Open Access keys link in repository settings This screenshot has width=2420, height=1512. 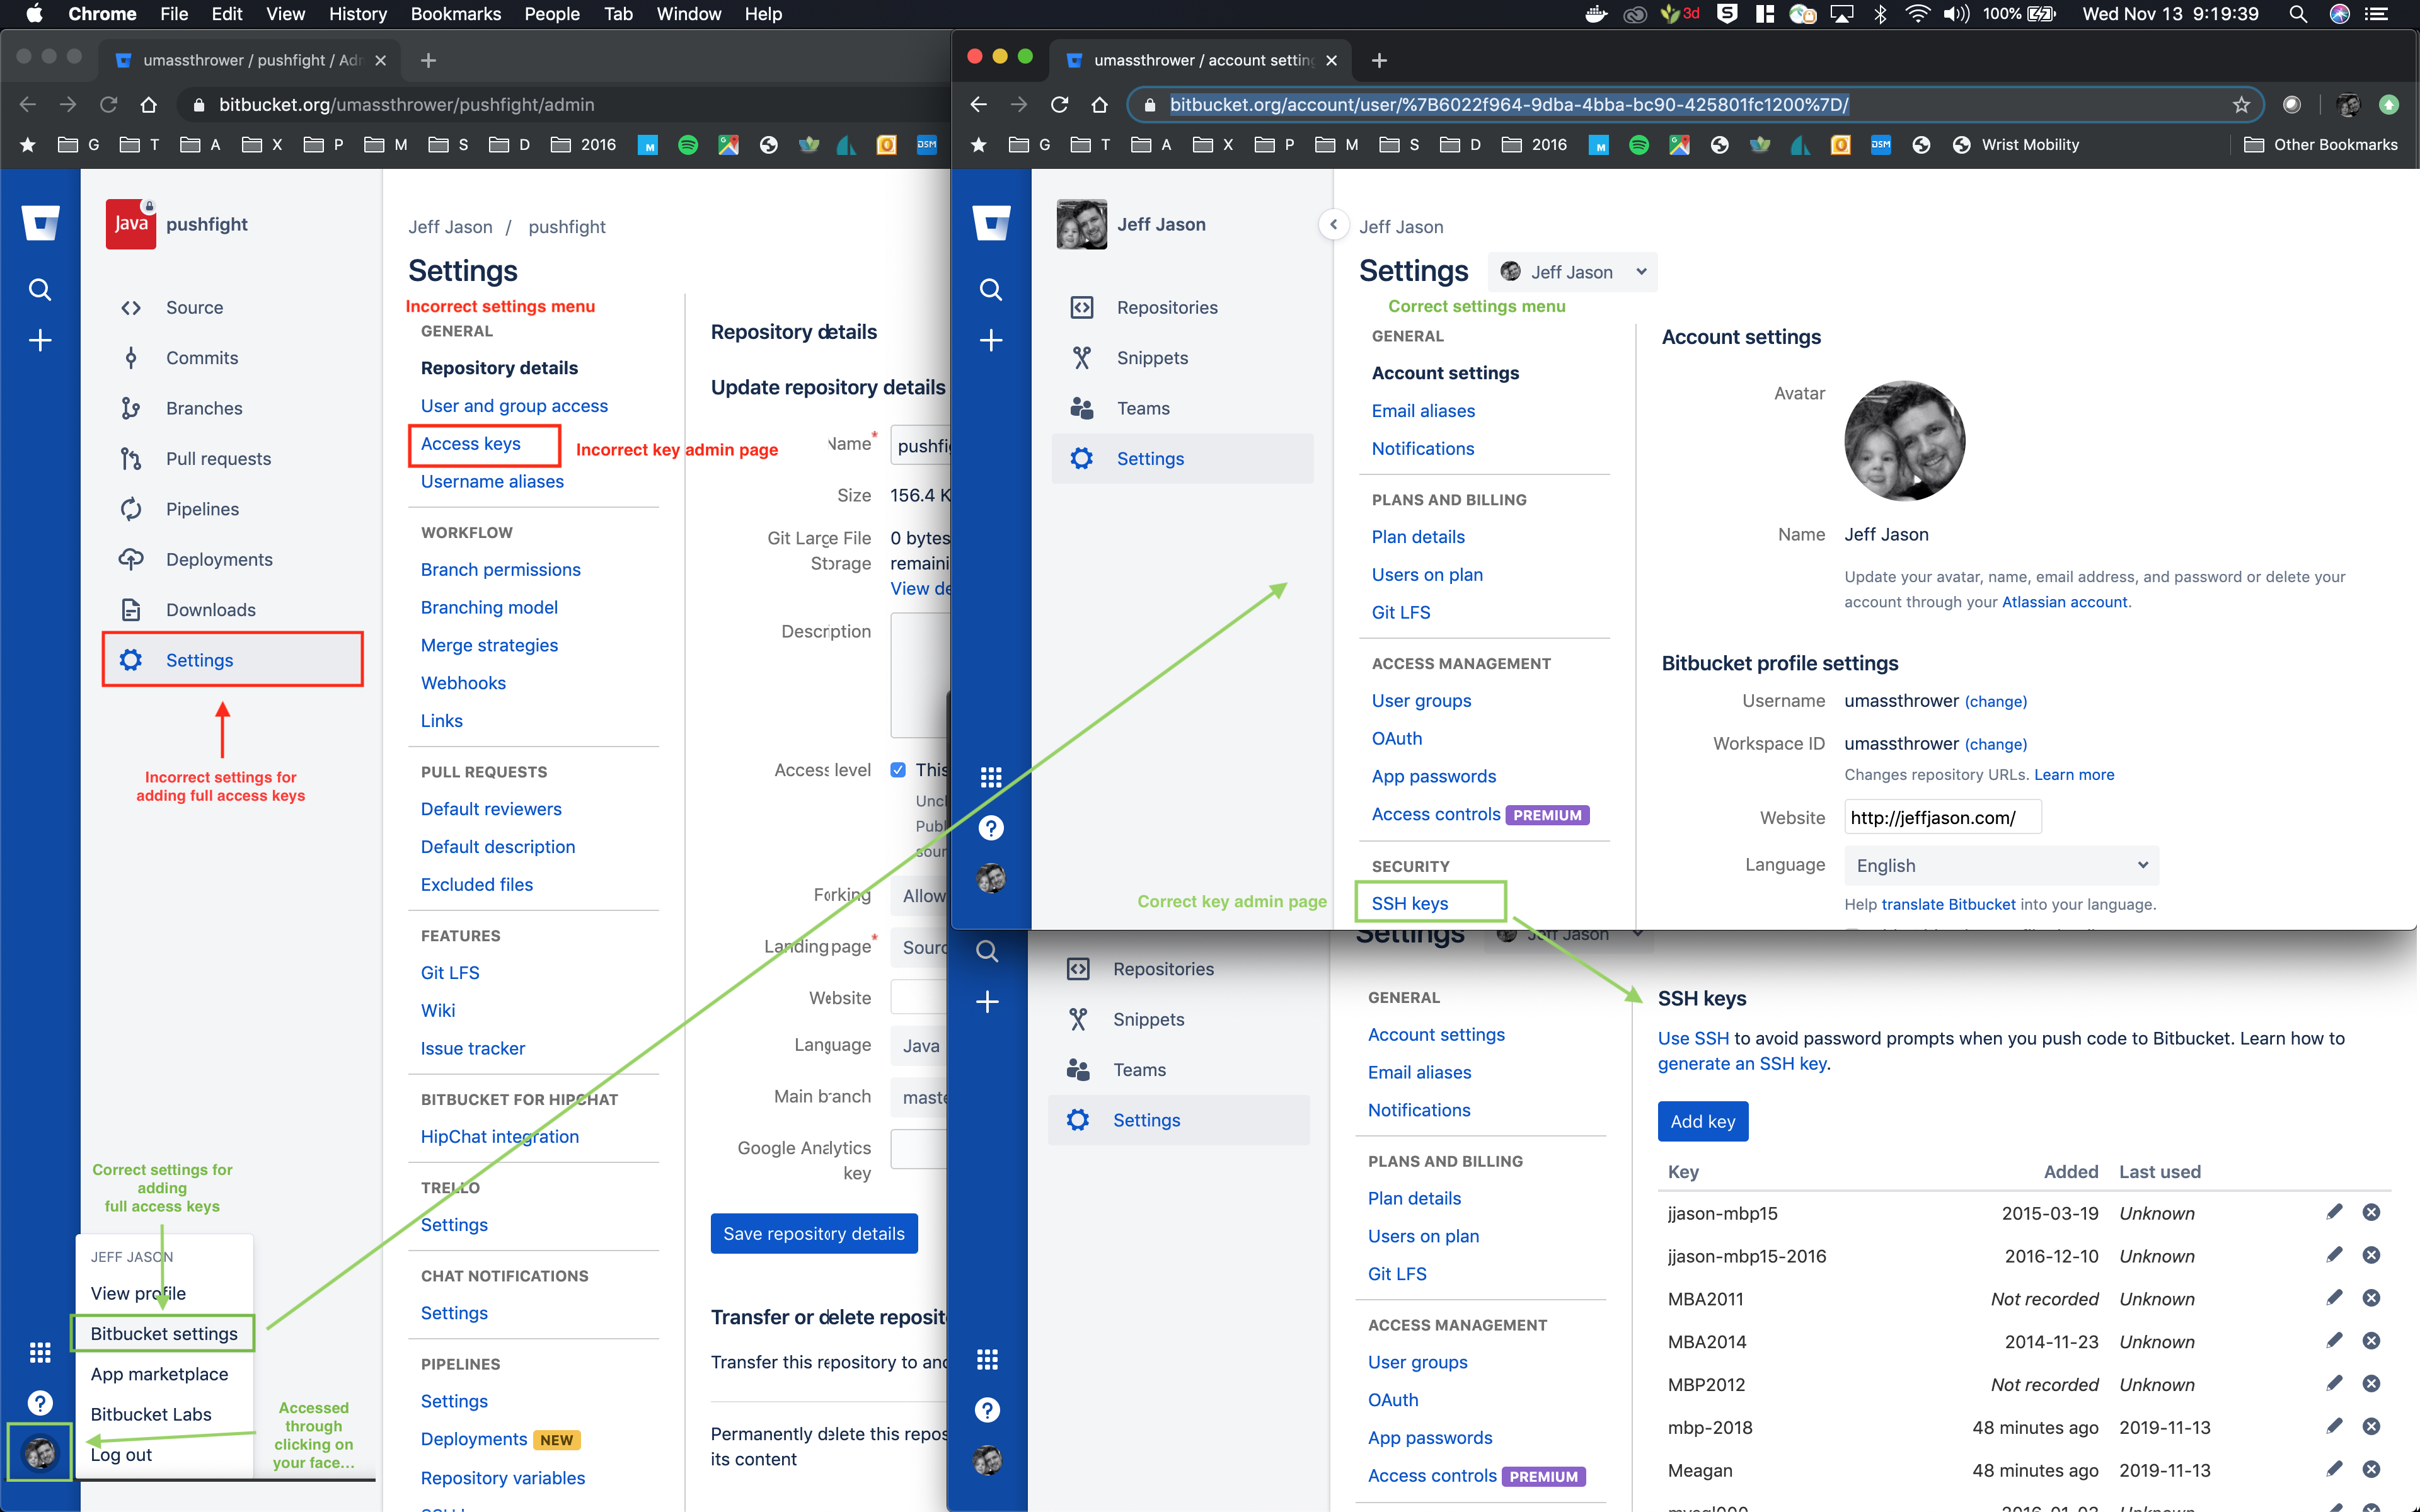pos(470,443)
